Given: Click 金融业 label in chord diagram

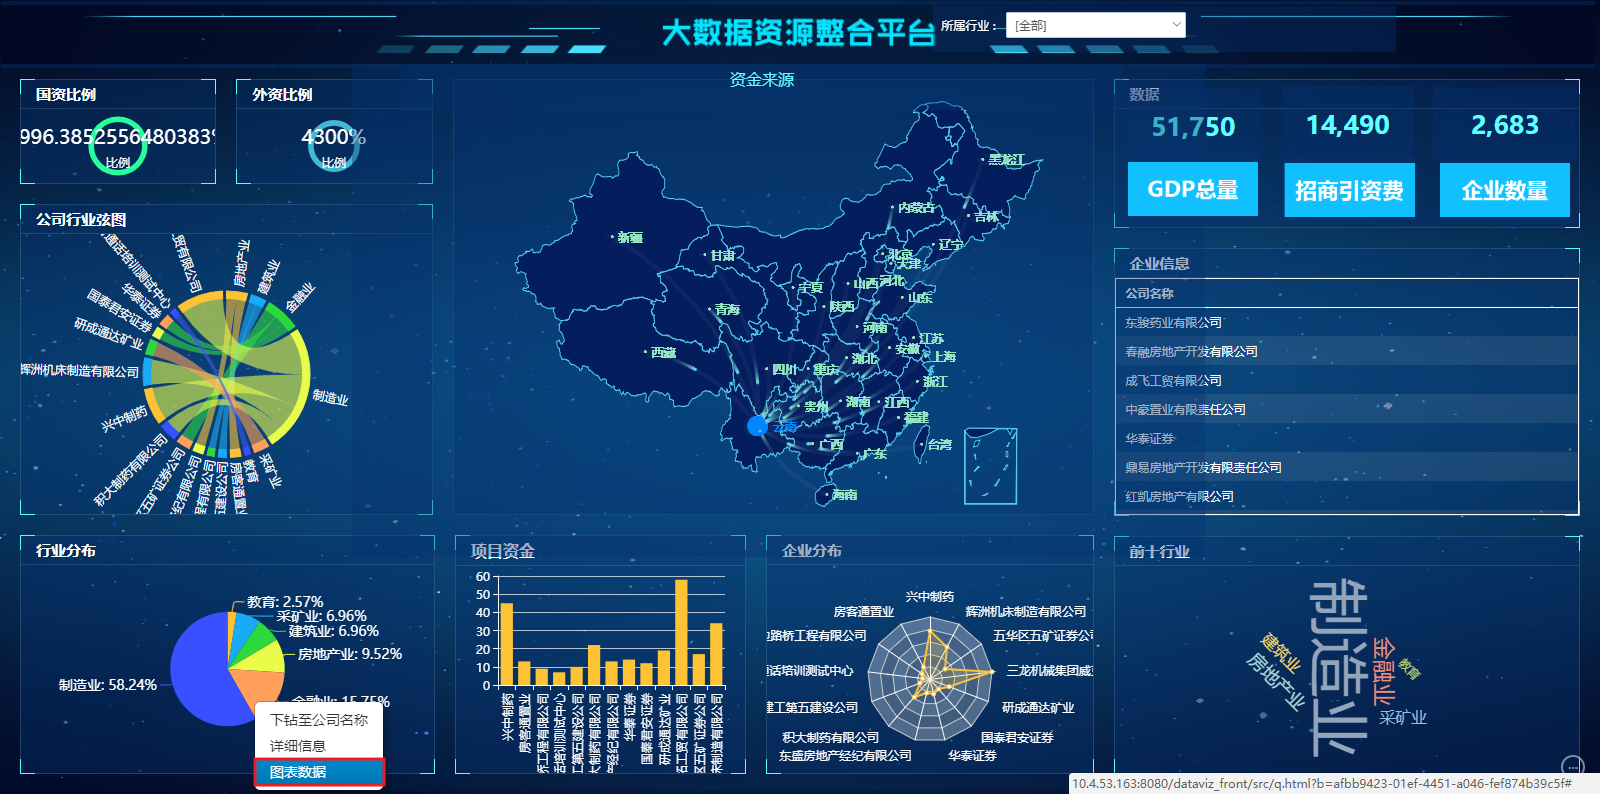Looking at the screenshot, I should tap(300, 297).
